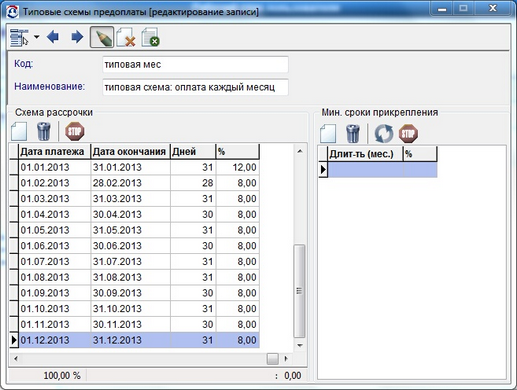The image size is (517, 390).
Task: Select highlighted cell 01.12.2013
Action: tap(55, 340)
